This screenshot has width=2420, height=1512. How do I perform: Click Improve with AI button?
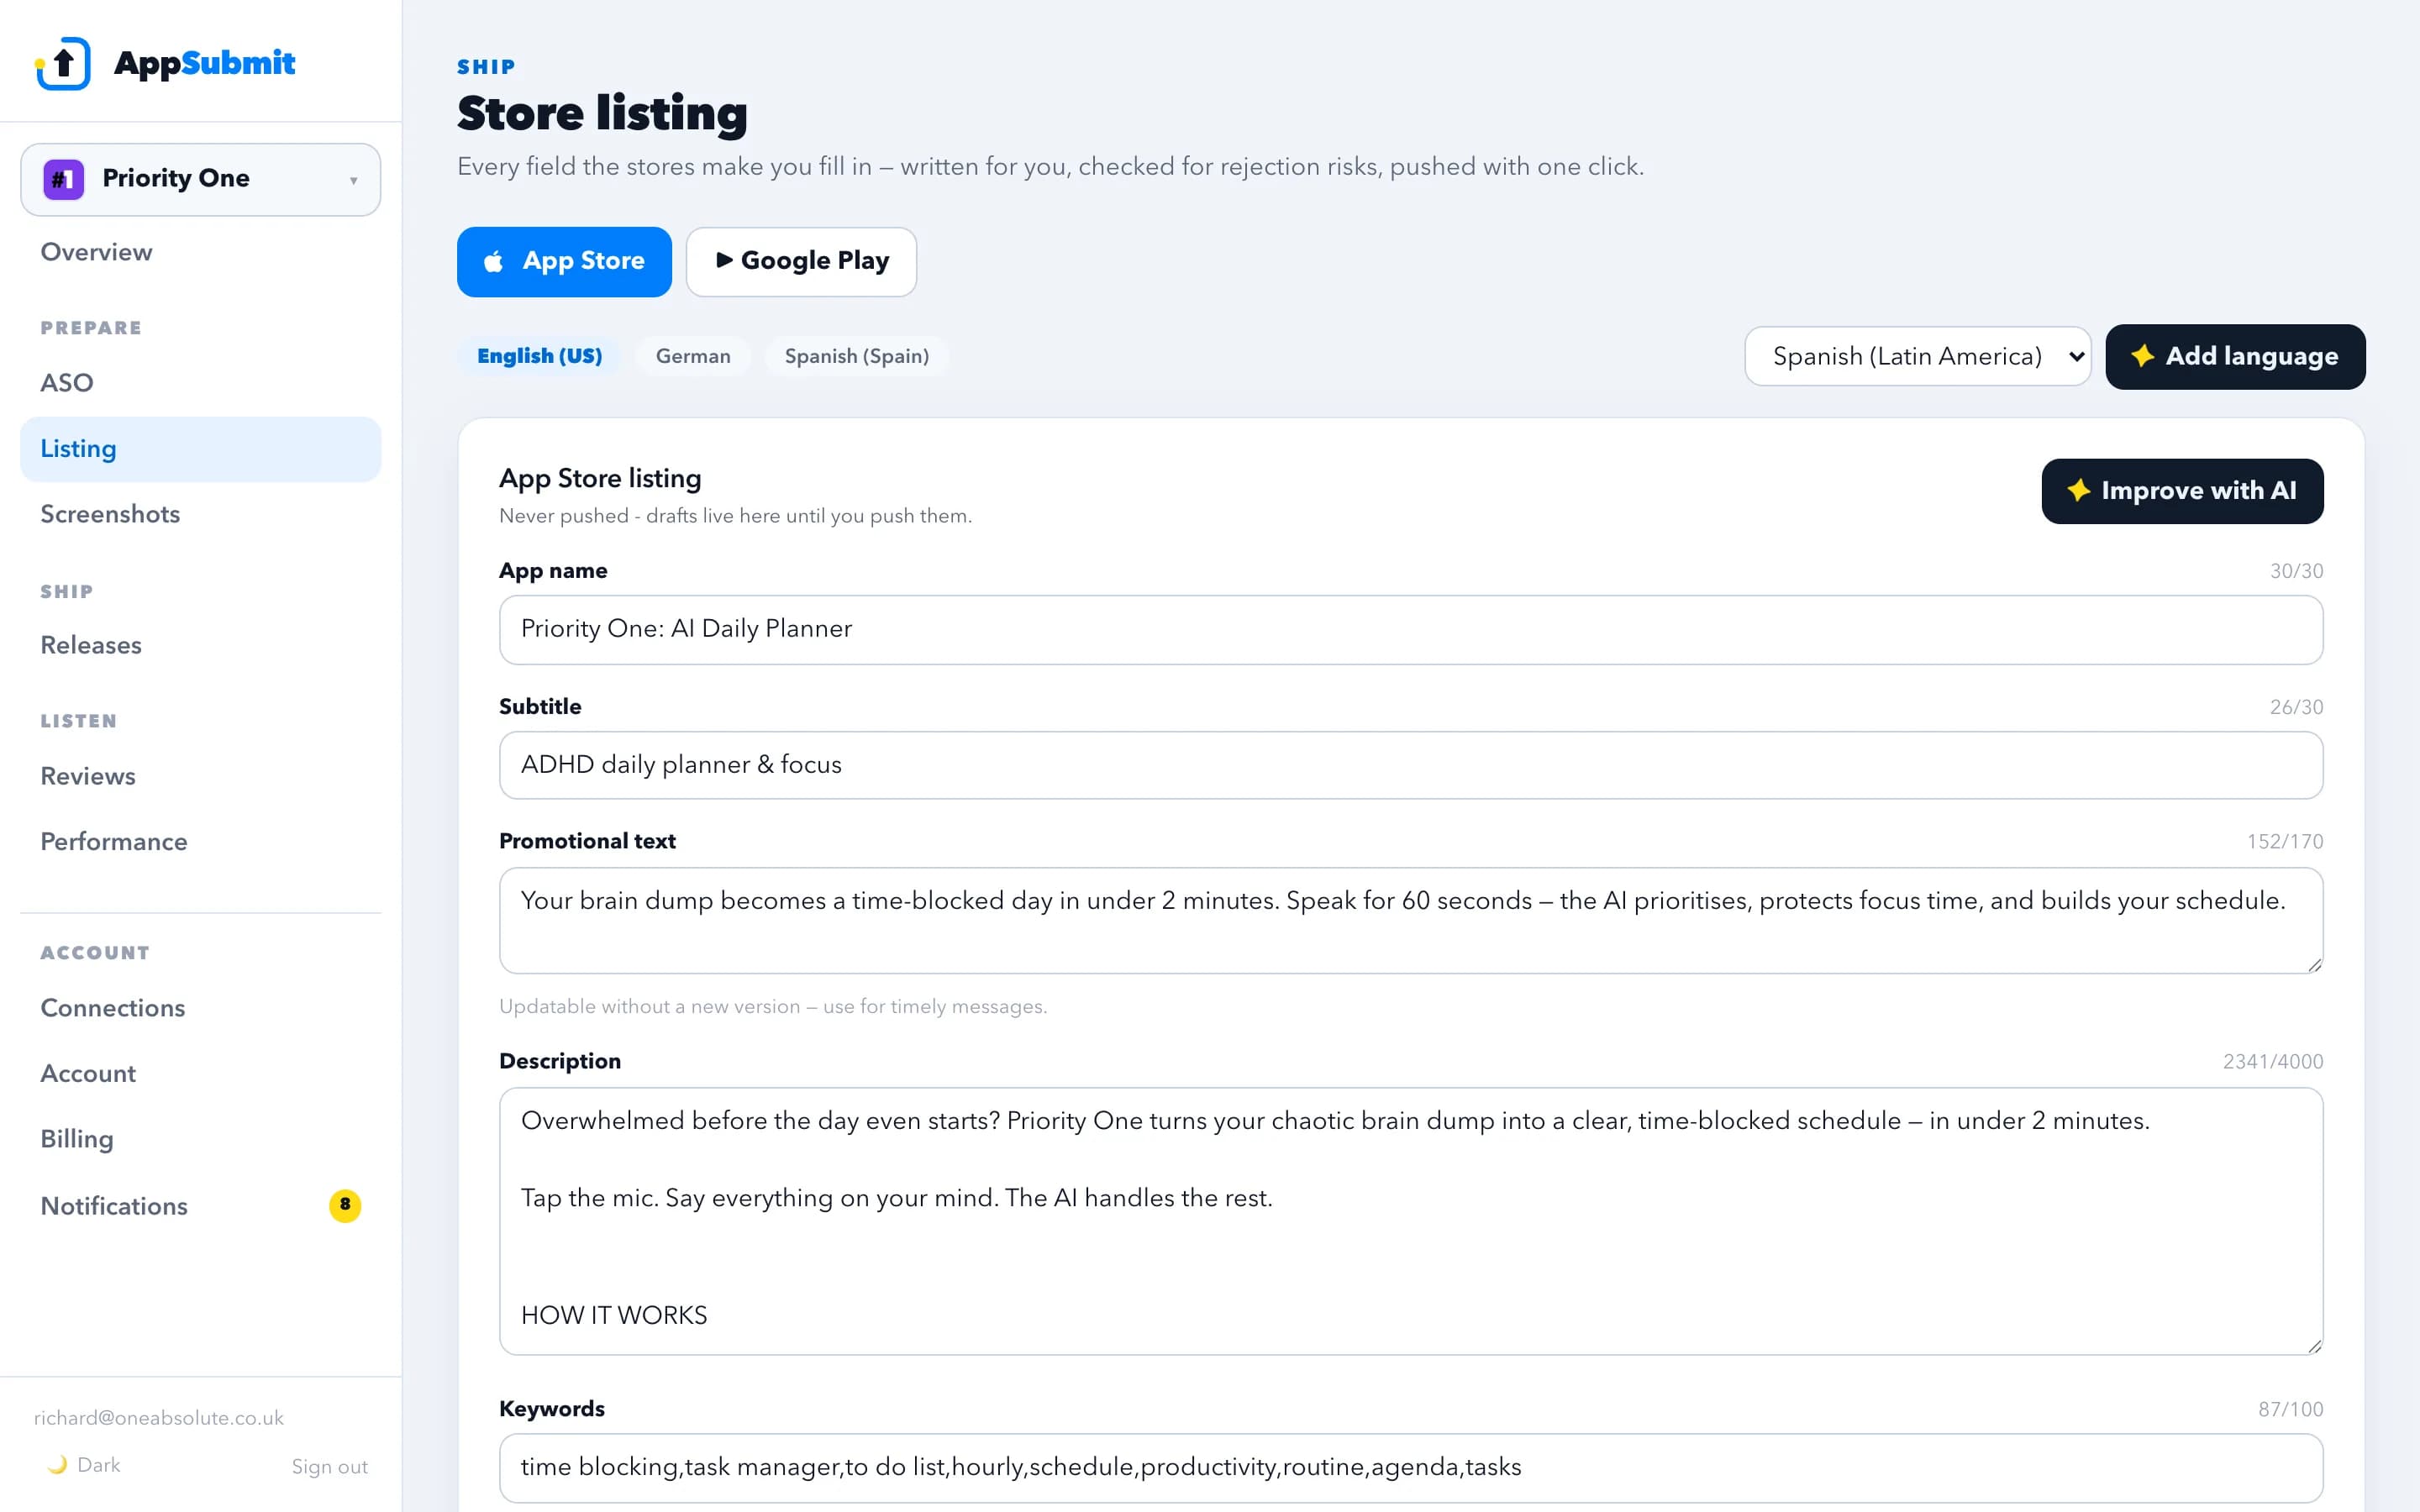click(x=2182, y=491)
